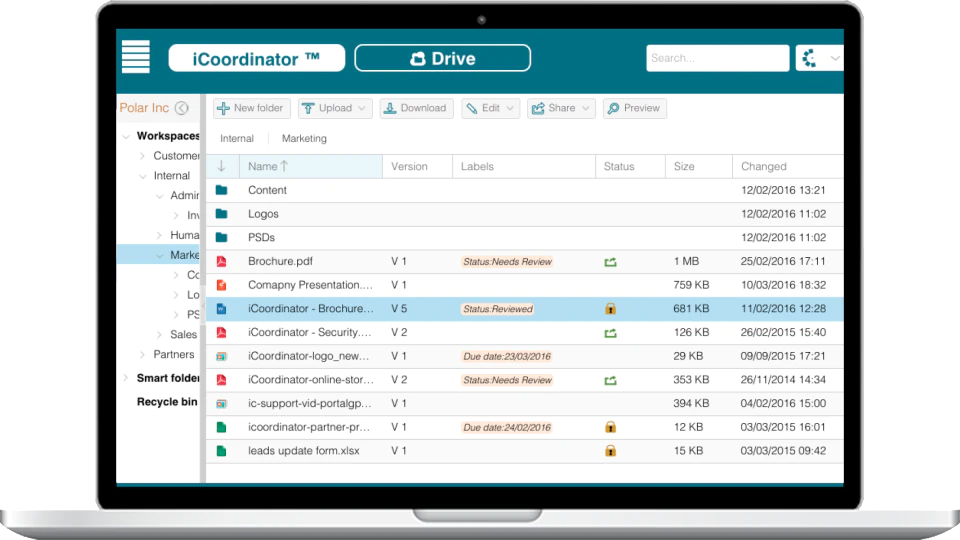Click lock icon on icoordinator-partner-pr row
Screen dimensions: 960x540
[x=610, y=427]
